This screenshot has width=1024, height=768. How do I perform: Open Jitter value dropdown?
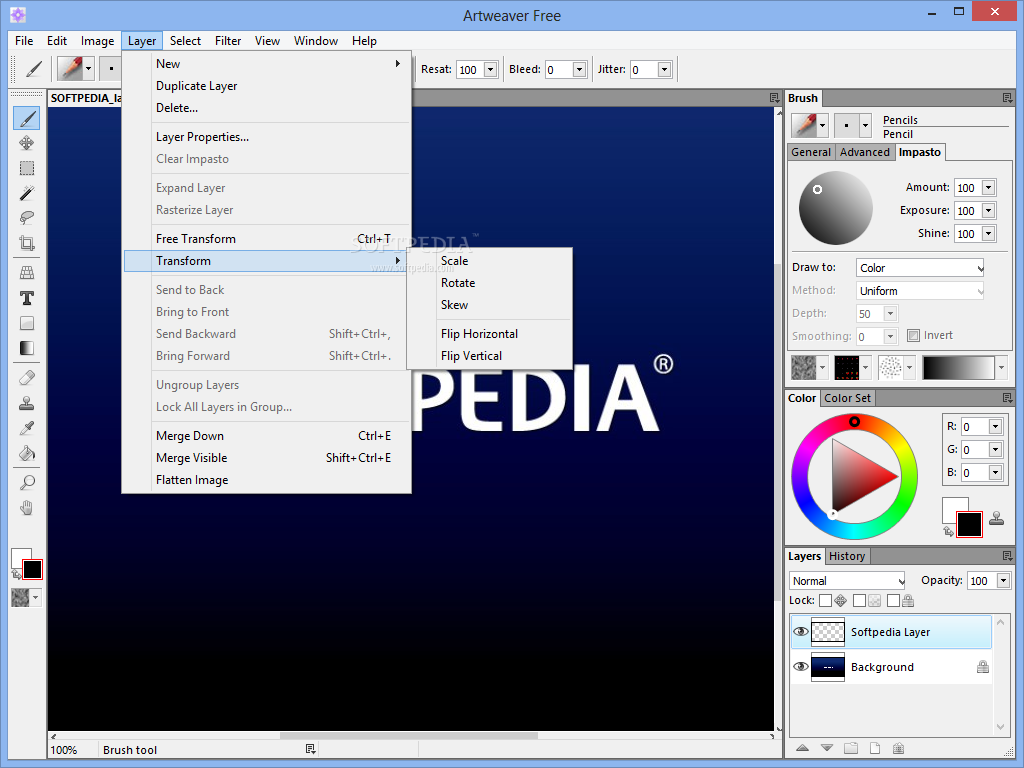[664, 69]
